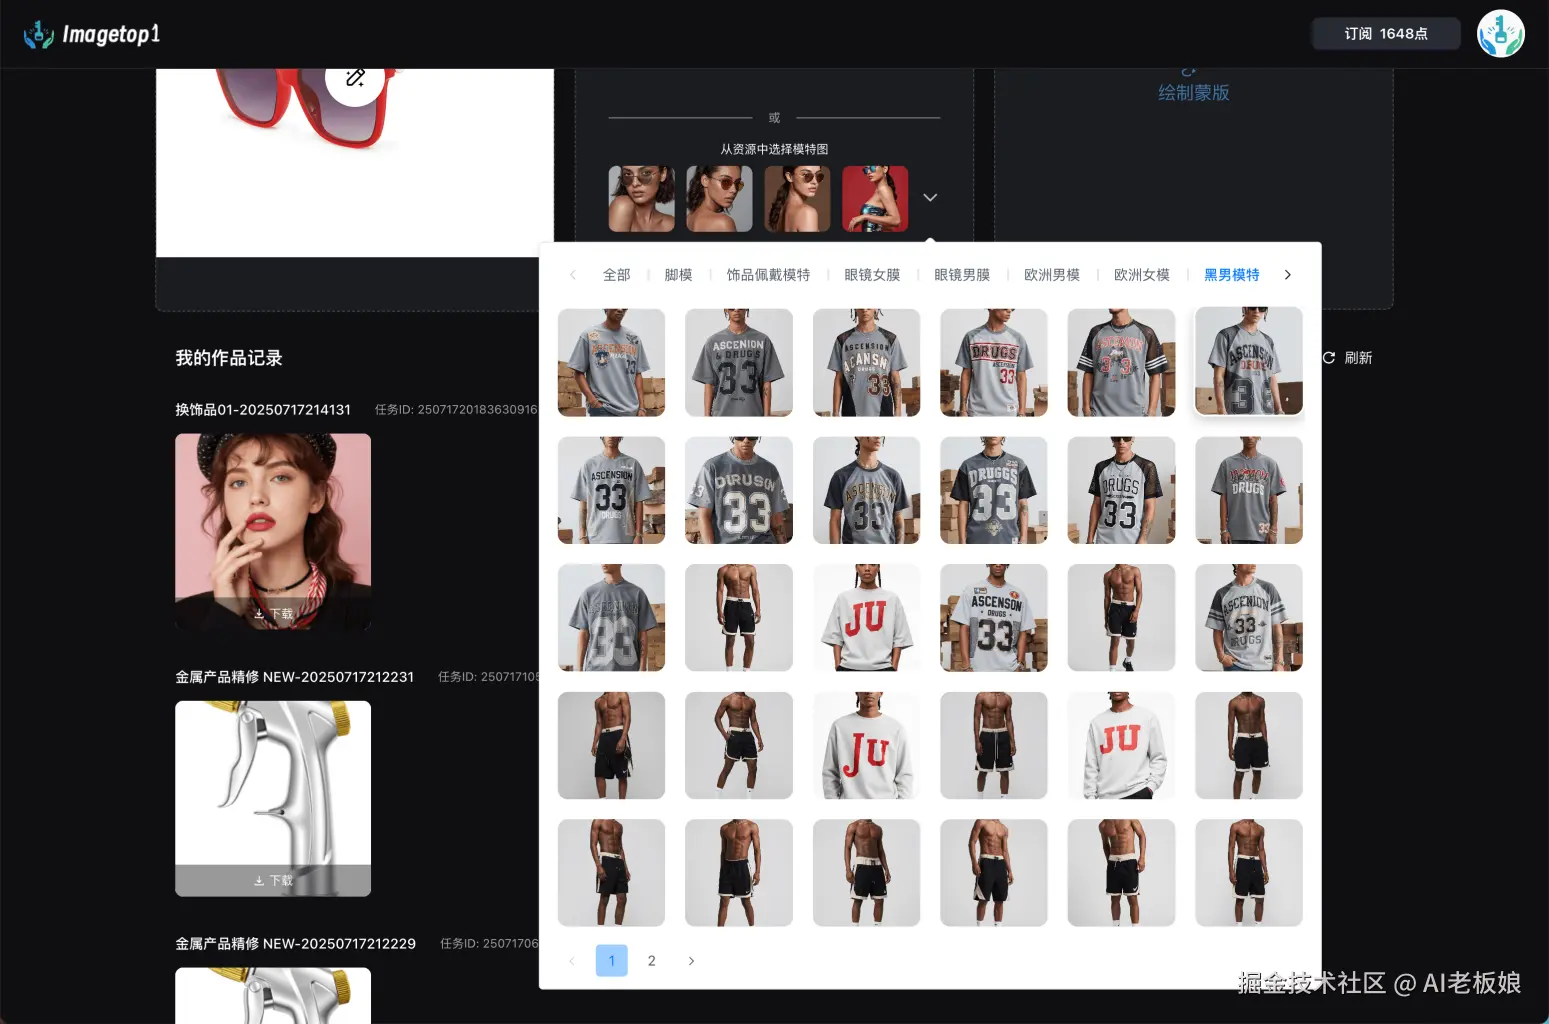Click the 从资源中选择模特图 label
Viewport: 1549px width, 1024px height.
(x=774, y=149)
